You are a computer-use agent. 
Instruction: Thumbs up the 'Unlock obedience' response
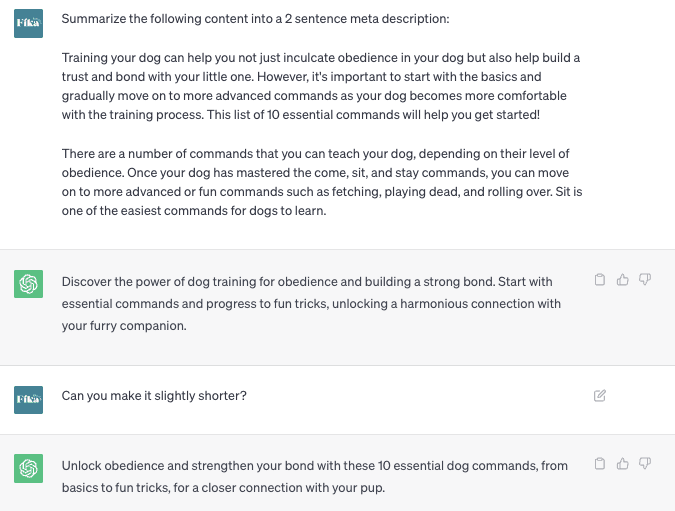(x=622, y=464)
